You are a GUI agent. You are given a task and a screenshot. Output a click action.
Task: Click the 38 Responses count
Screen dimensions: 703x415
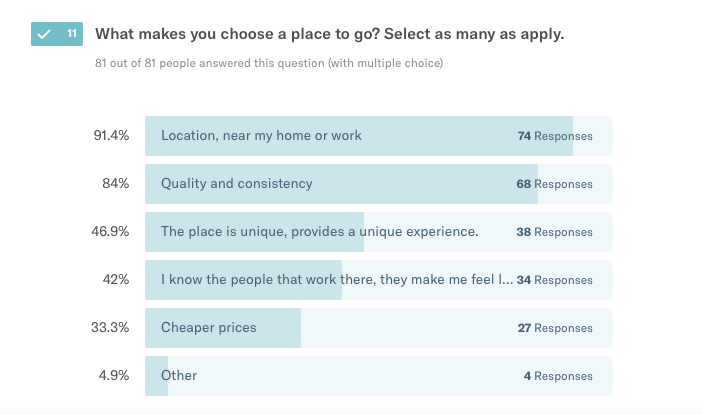coord(555,232)
